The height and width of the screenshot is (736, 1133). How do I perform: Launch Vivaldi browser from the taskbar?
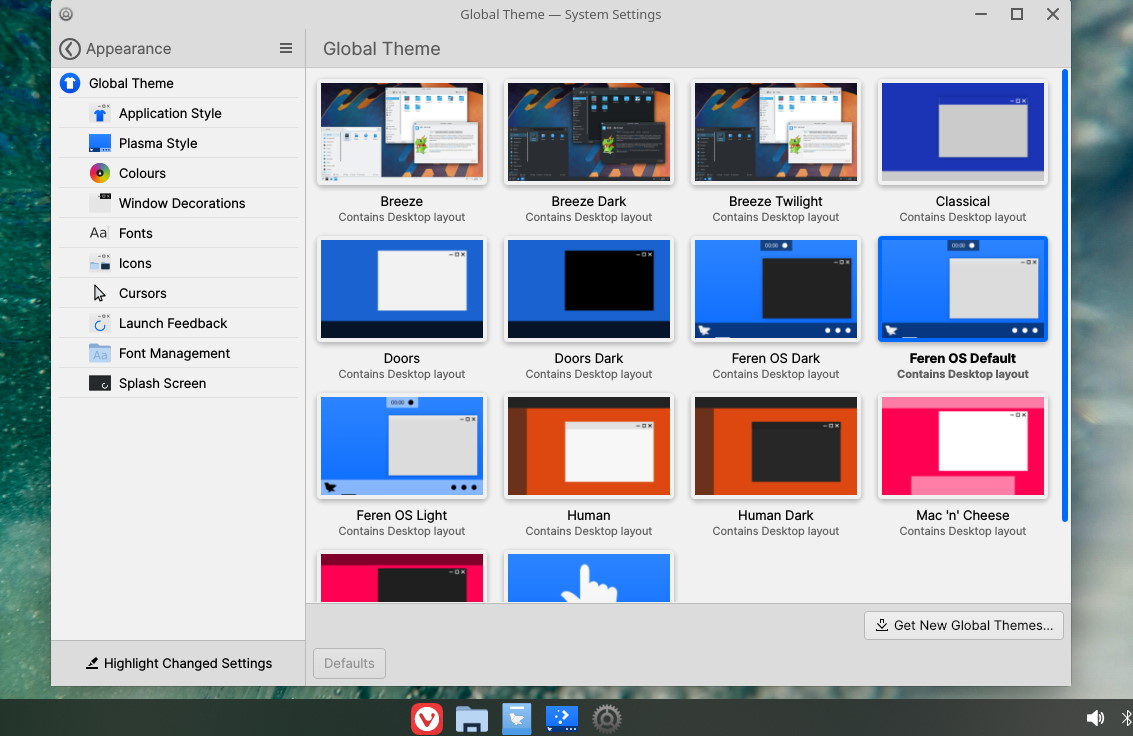tap(427, 718)
